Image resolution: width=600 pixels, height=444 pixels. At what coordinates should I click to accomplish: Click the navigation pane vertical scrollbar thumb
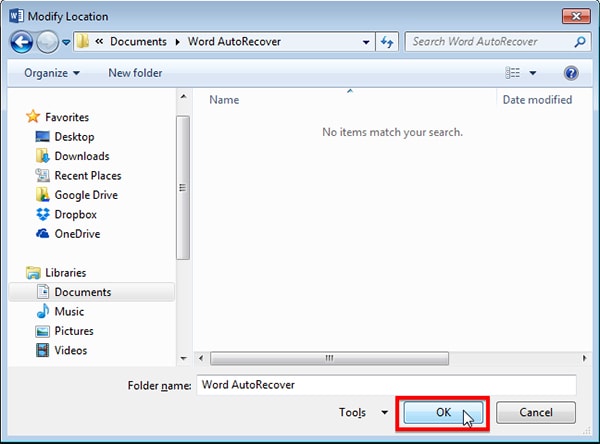pos(183,188)
